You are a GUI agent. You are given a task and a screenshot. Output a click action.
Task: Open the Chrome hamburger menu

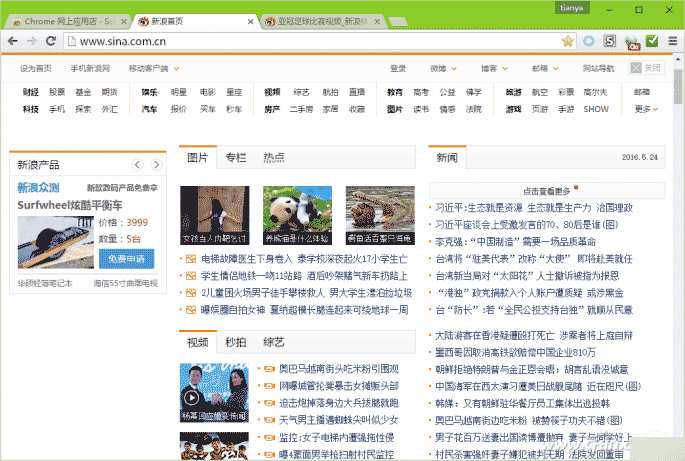673,41
